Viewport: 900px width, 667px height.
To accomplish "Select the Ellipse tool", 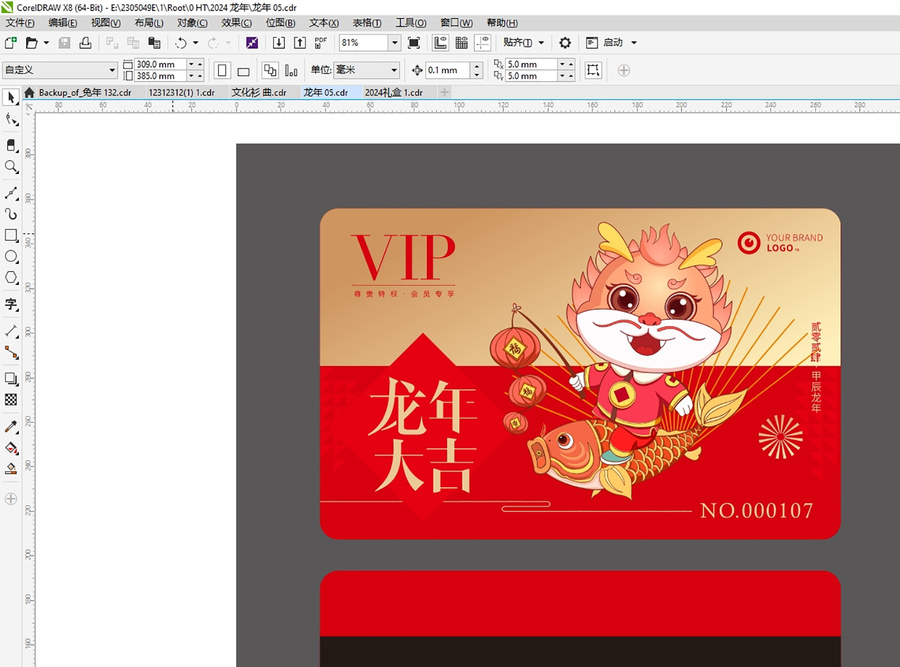I will 11,257.
